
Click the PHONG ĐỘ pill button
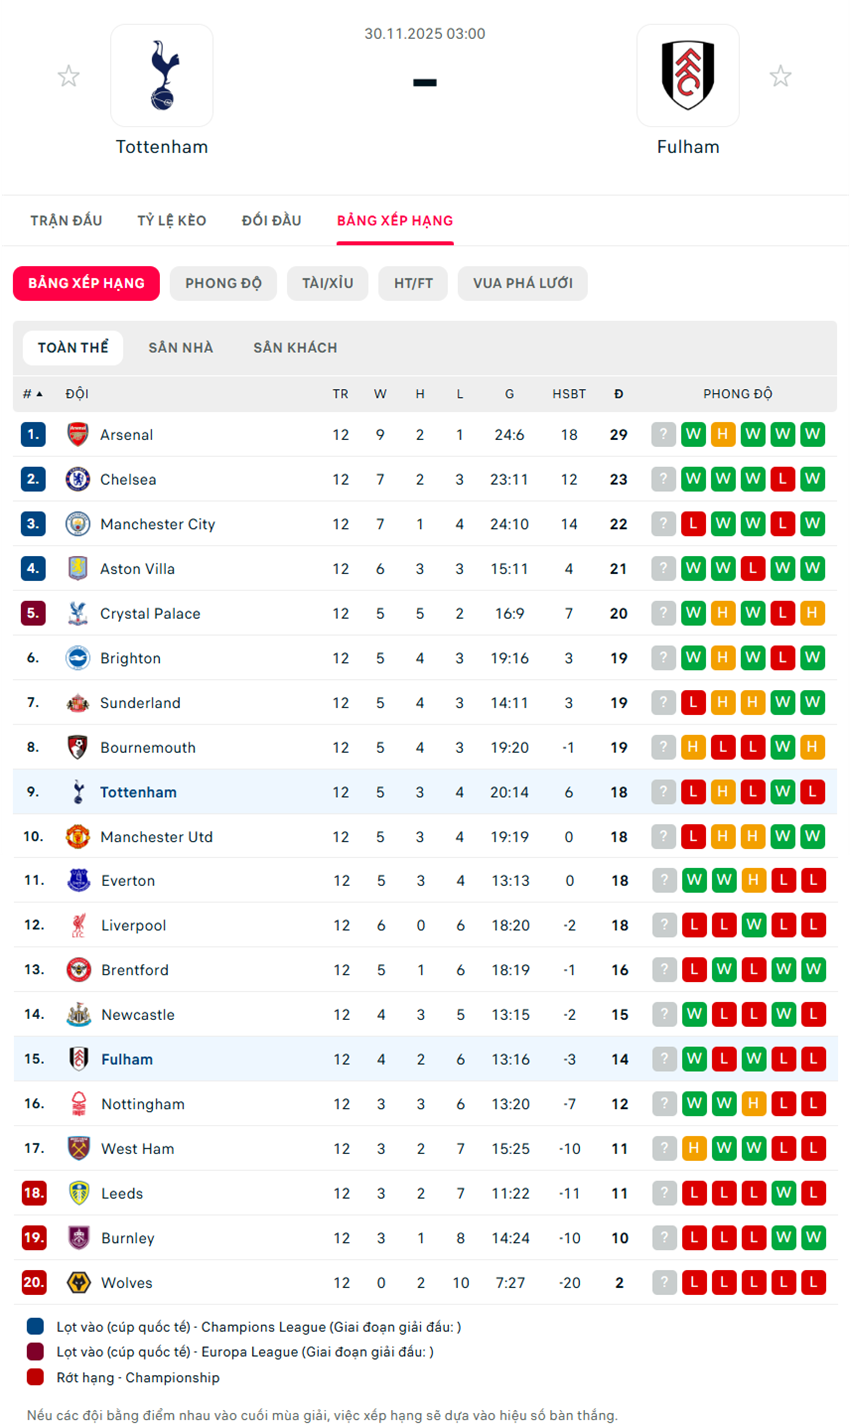[223, 283]
